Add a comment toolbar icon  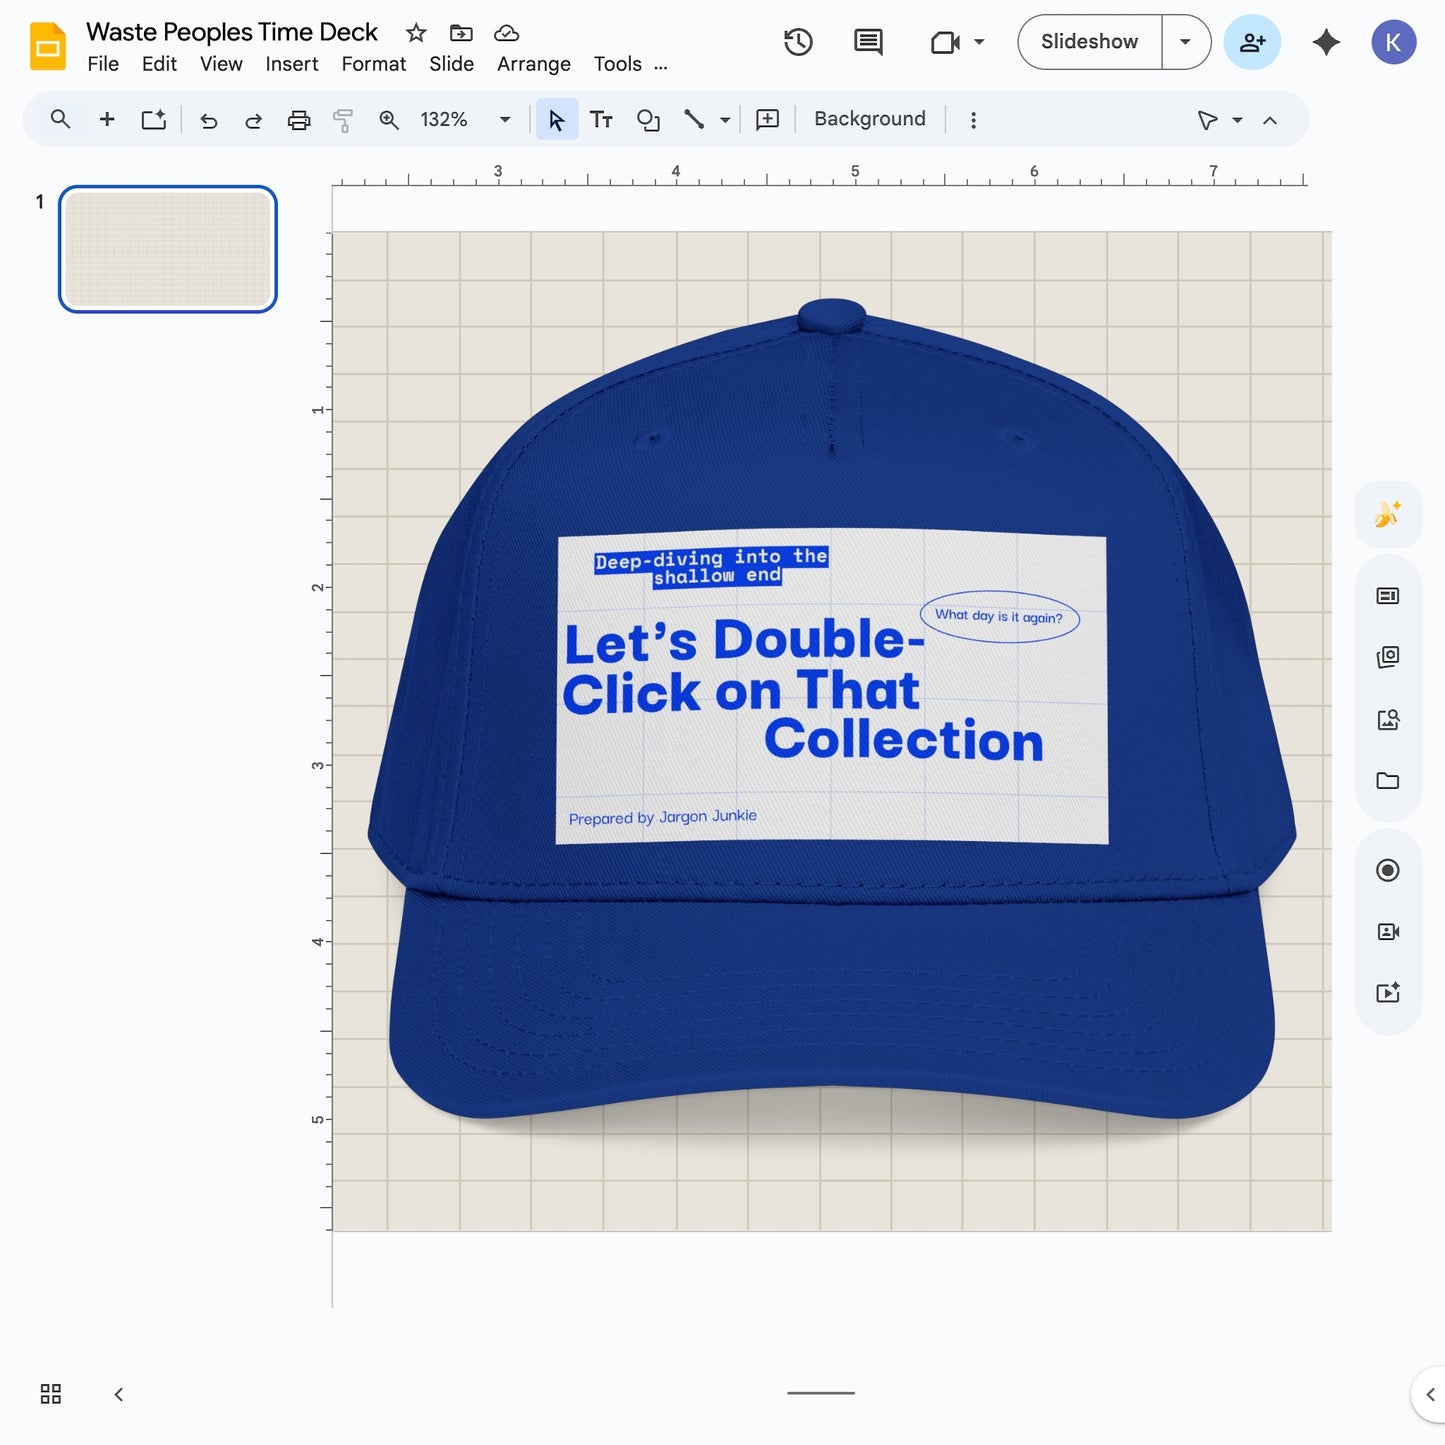click(767, 120)
